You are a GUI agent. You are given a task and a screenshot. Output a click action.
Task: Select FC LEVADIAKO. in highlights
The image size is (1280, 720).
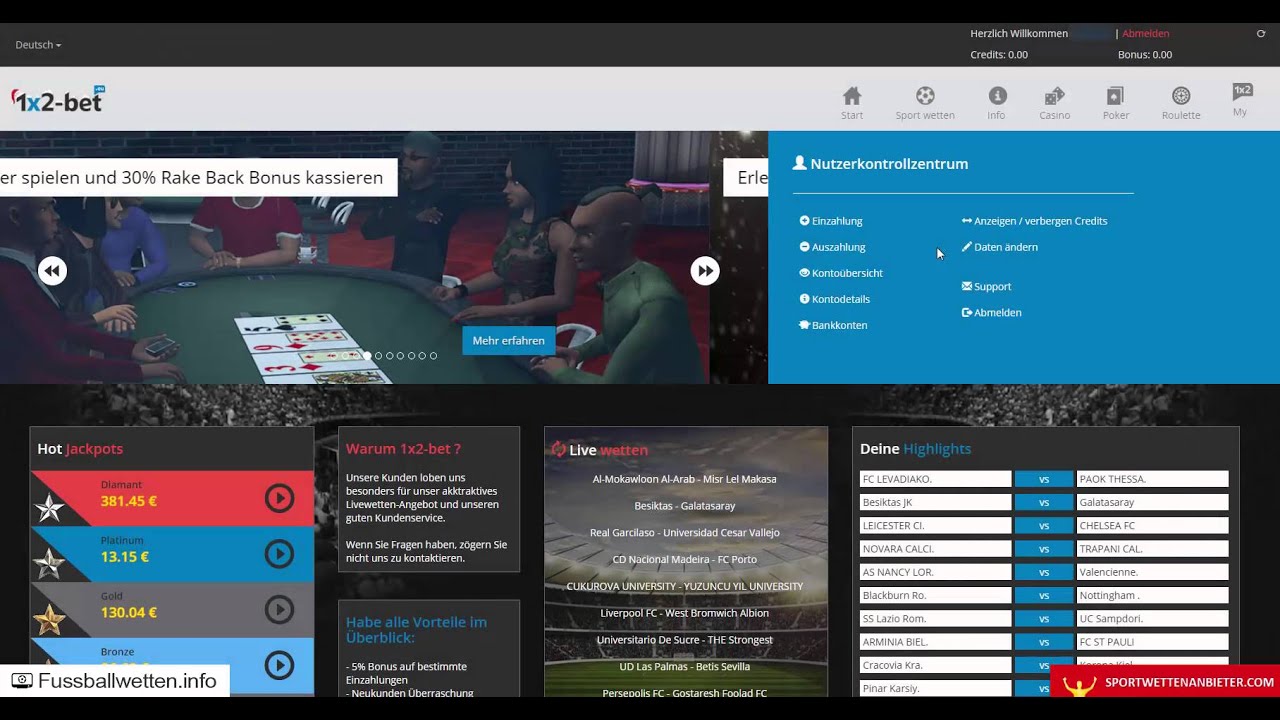tap(935, 479)
